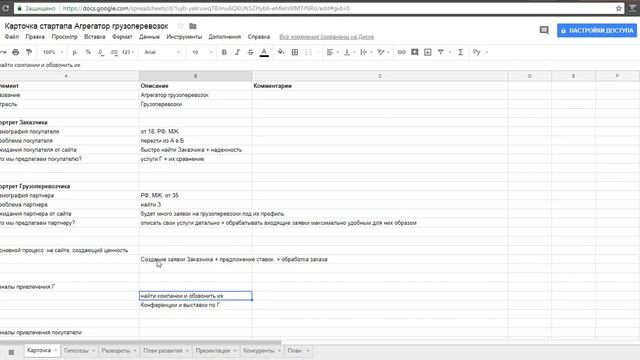Toggle italic formatting

pyautogui.click(x=237, y=52)
